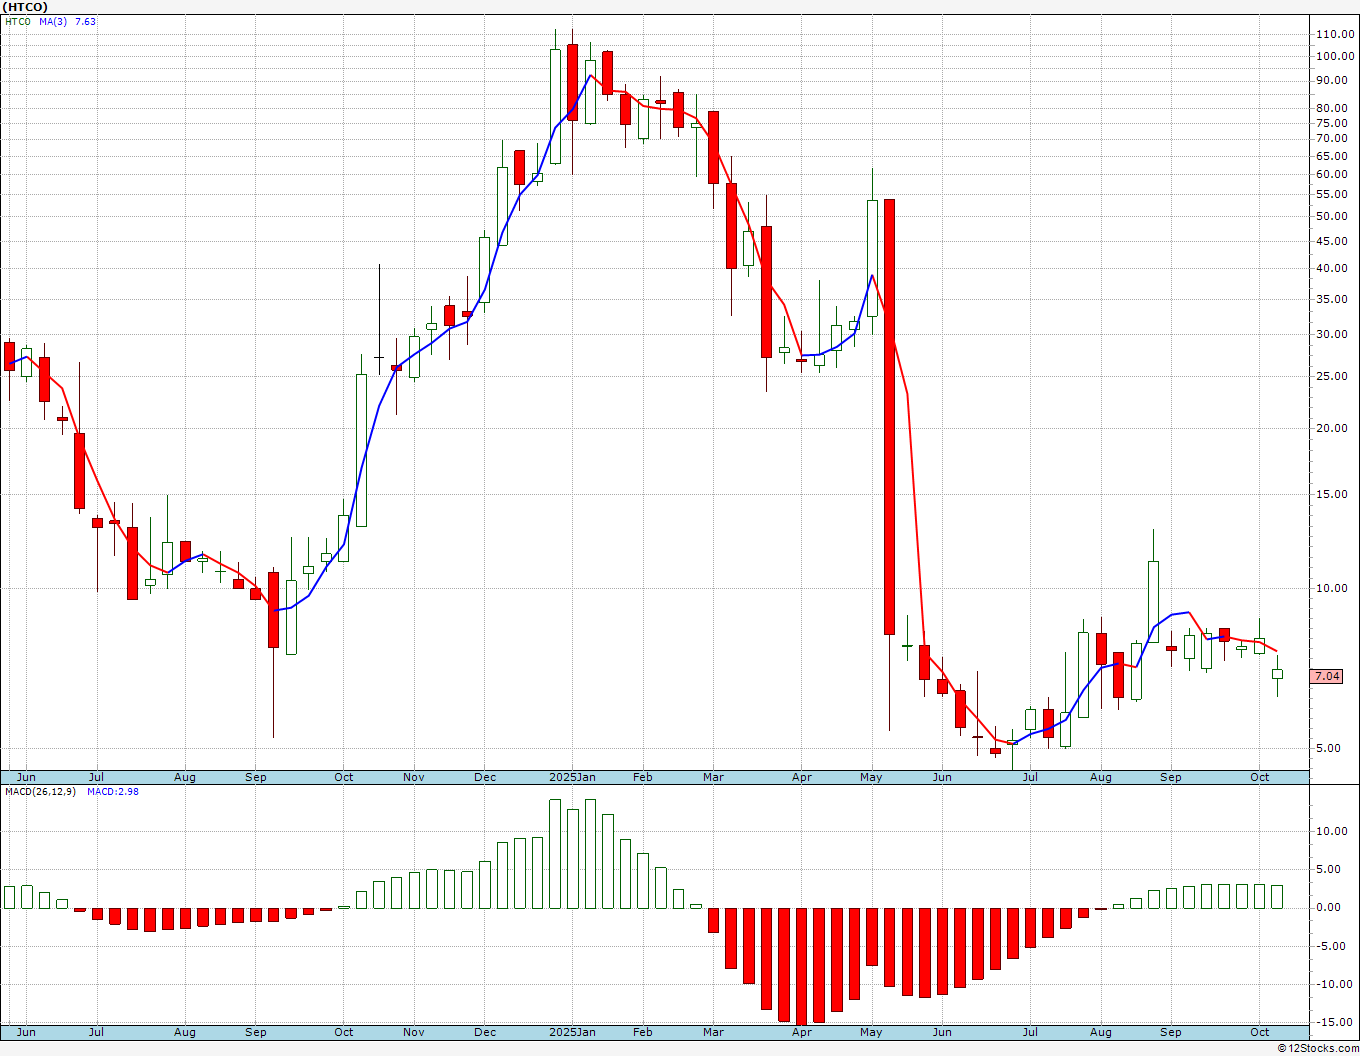Click the 7.04 current price tag
The image size is (1360, 1056).
click(x=1327, y=677)
